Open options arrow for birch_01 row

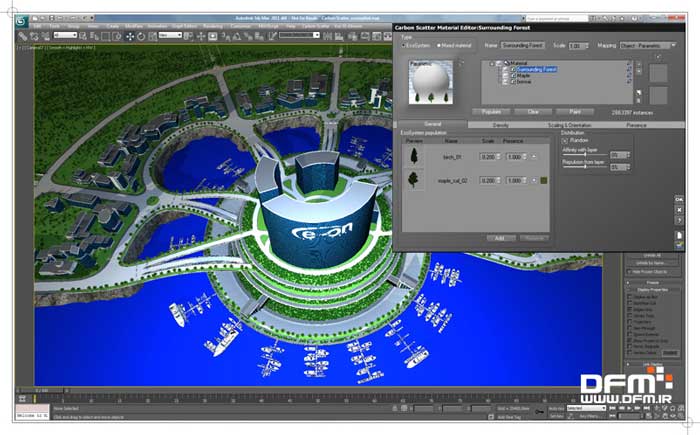tap(534, 157)
